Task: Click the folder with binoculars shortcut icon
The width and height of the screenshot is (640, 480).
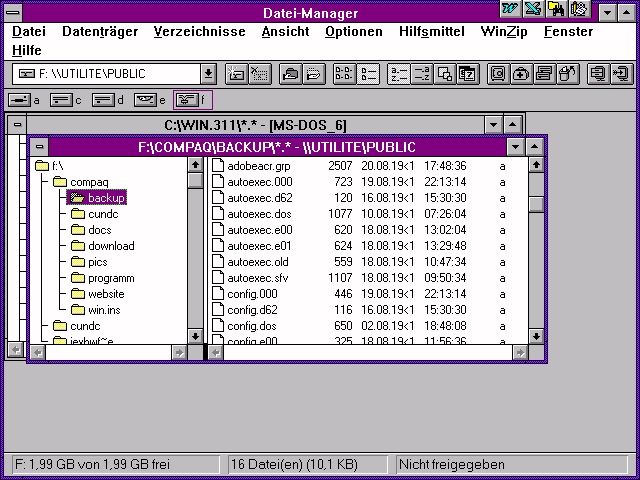Action: click(x=556, y=9)
